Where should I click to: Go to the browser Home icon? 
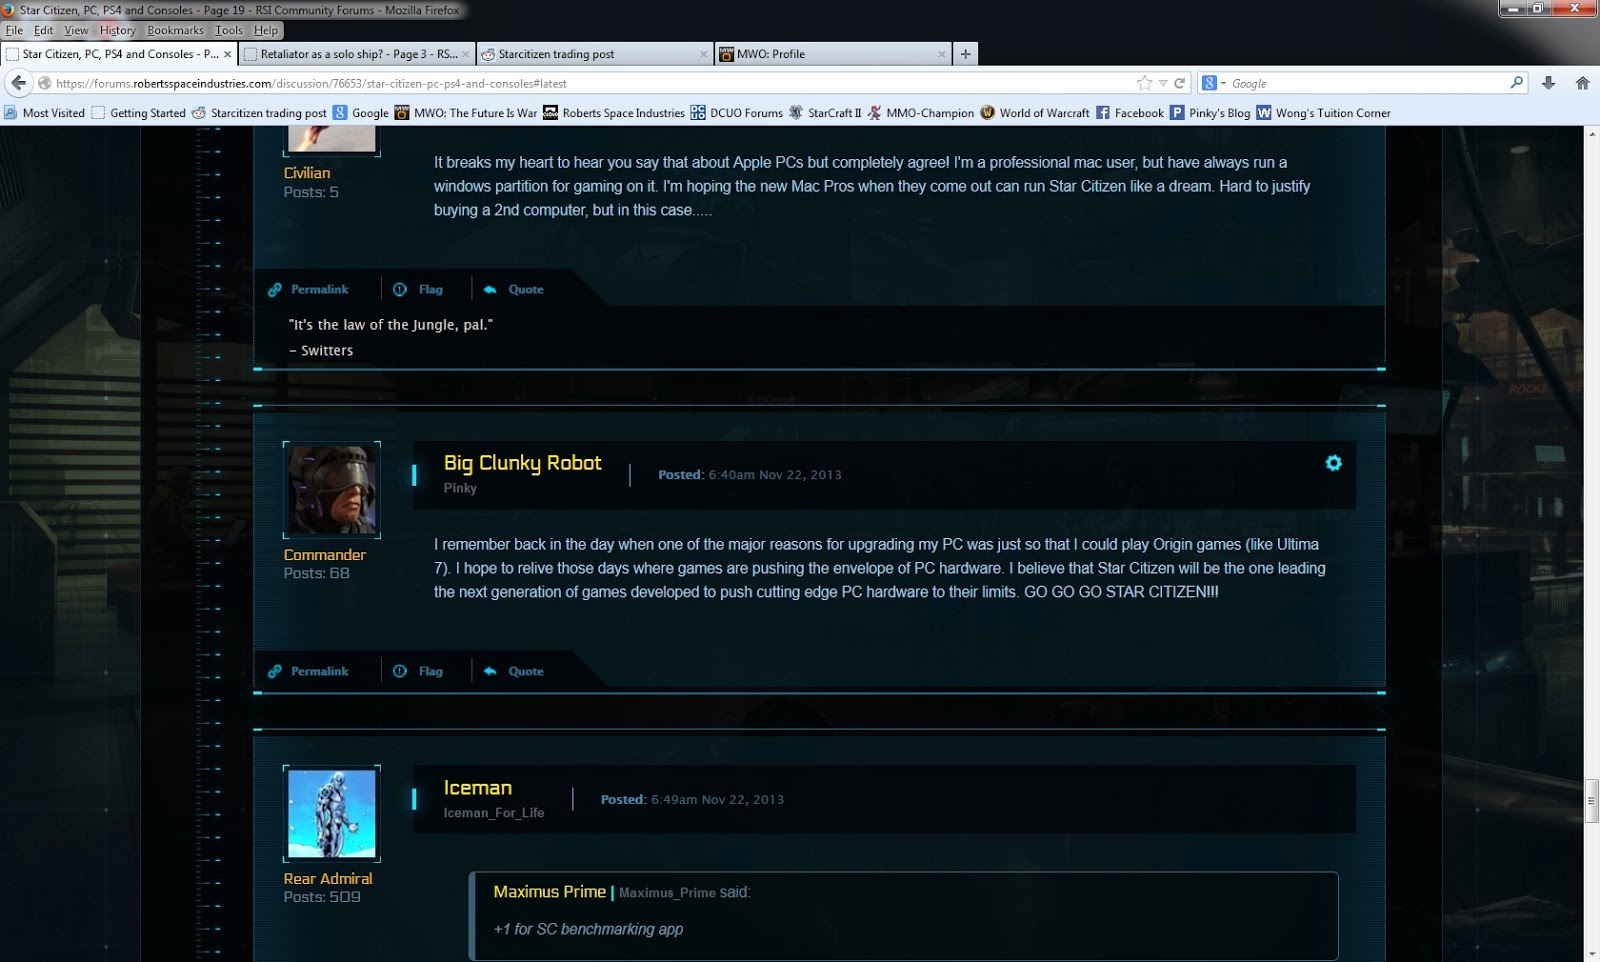pyautogui.click(x=1582, y=83)
